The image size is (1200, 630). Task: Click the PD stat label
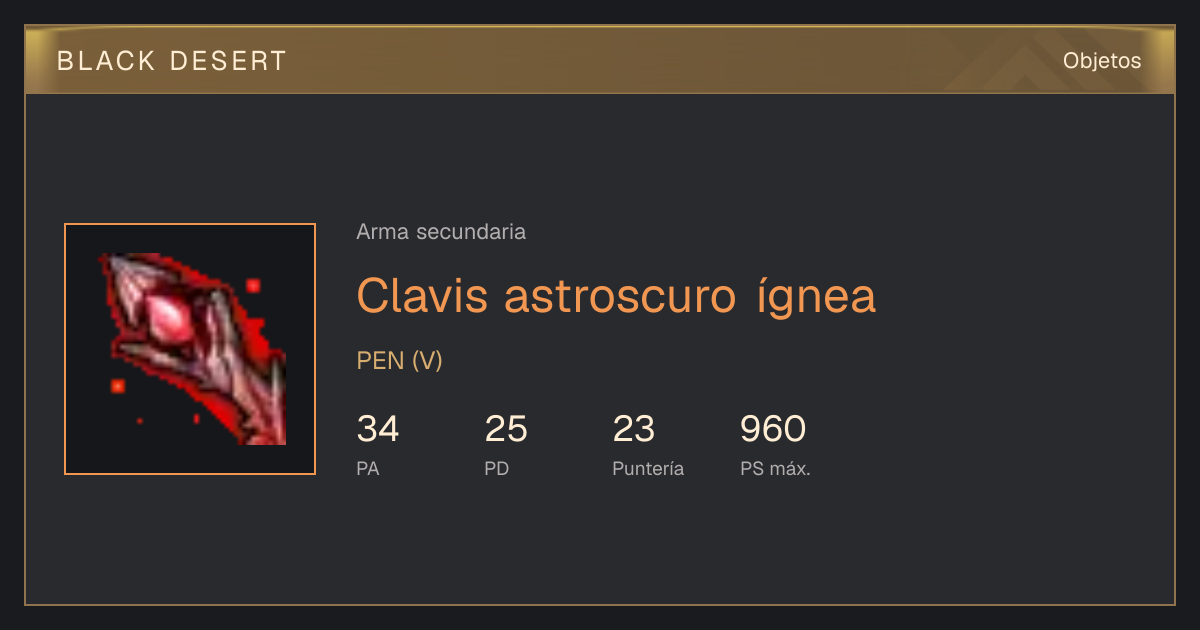pyautogui.click(x=497, y=468)
